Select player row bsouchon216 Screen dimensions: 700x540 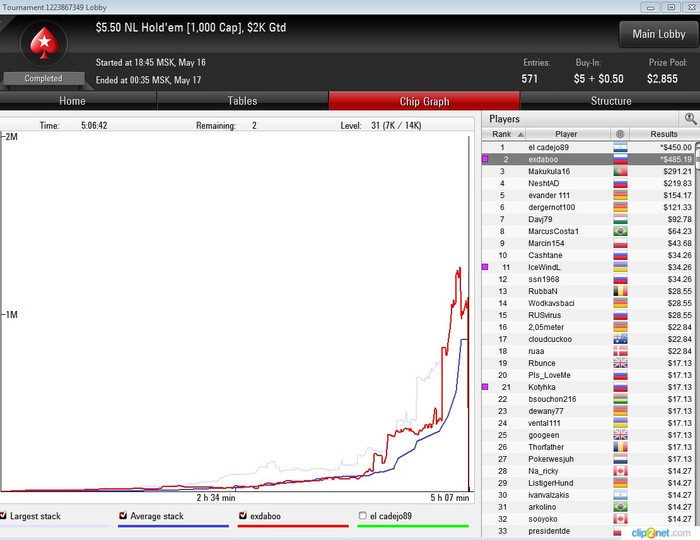click(588, 399)
